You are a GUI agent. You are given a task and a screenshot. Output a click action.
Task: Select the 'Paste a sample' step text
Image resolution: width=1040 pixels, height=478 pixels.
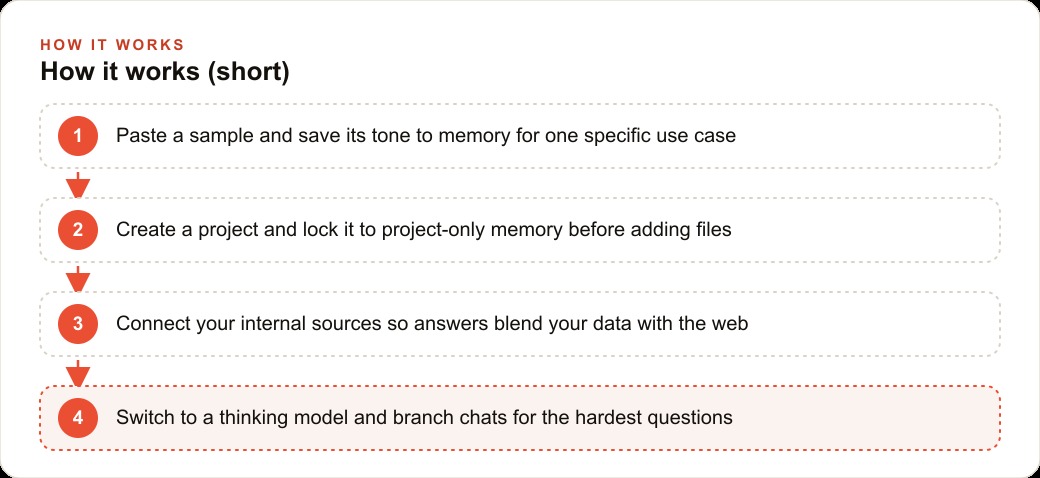(x=426, y=136)
